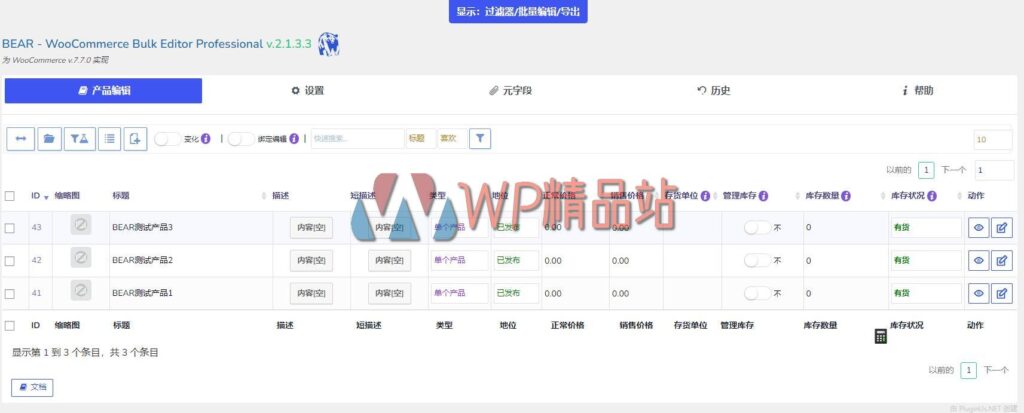Click the info icon beside 库存数量 header
Screen dimensions: 1024x413
[x=846, y=196]
